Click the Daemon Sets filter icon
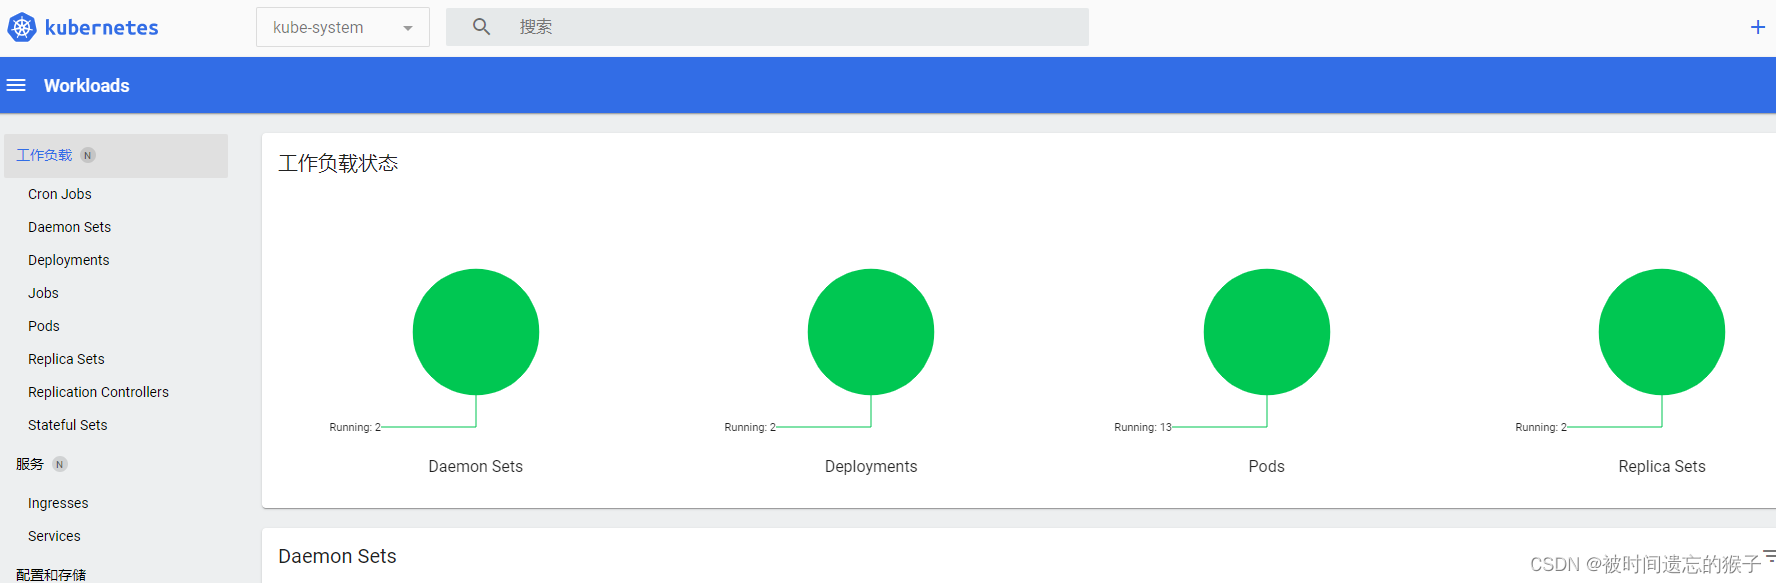Viewport: 1776px width, 583px height. point(1769,555)
